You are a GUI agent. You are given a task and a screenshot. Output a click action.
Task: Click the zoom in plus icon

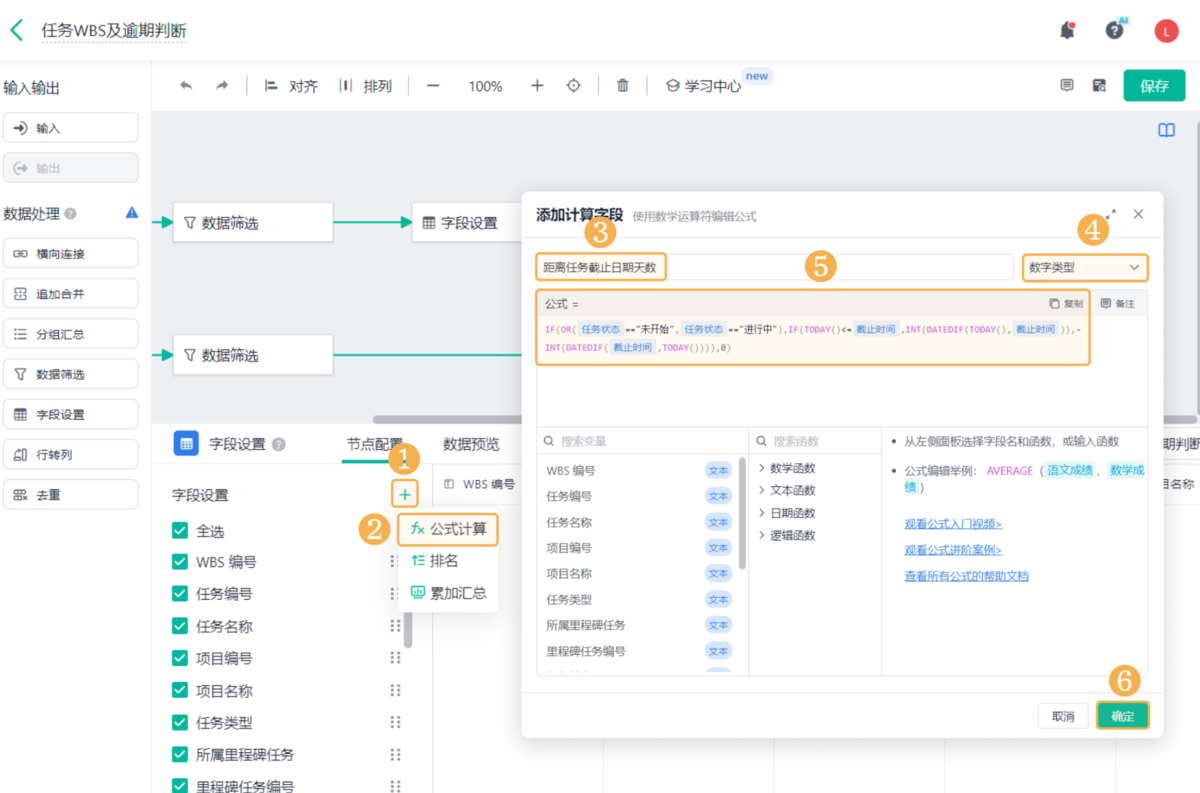[537, 86]
